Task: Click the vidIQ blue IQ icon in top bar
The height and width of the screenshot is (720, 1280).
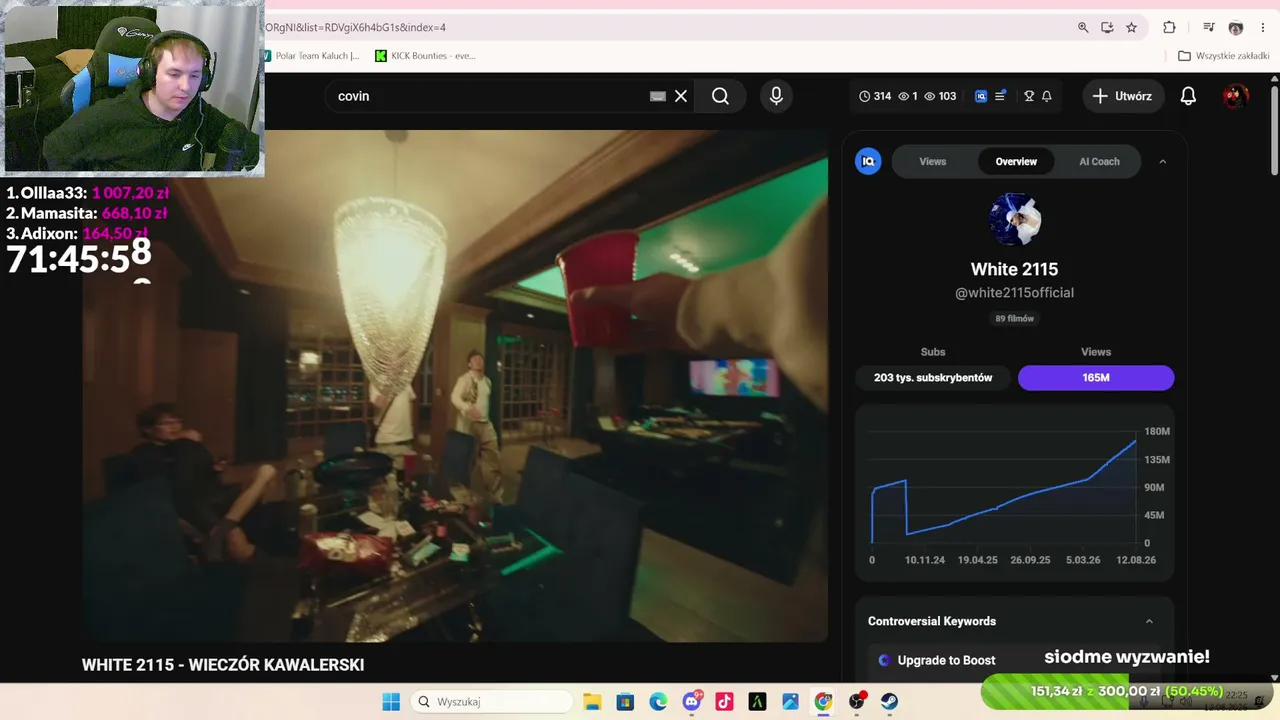Action: [x=981, y=96]
